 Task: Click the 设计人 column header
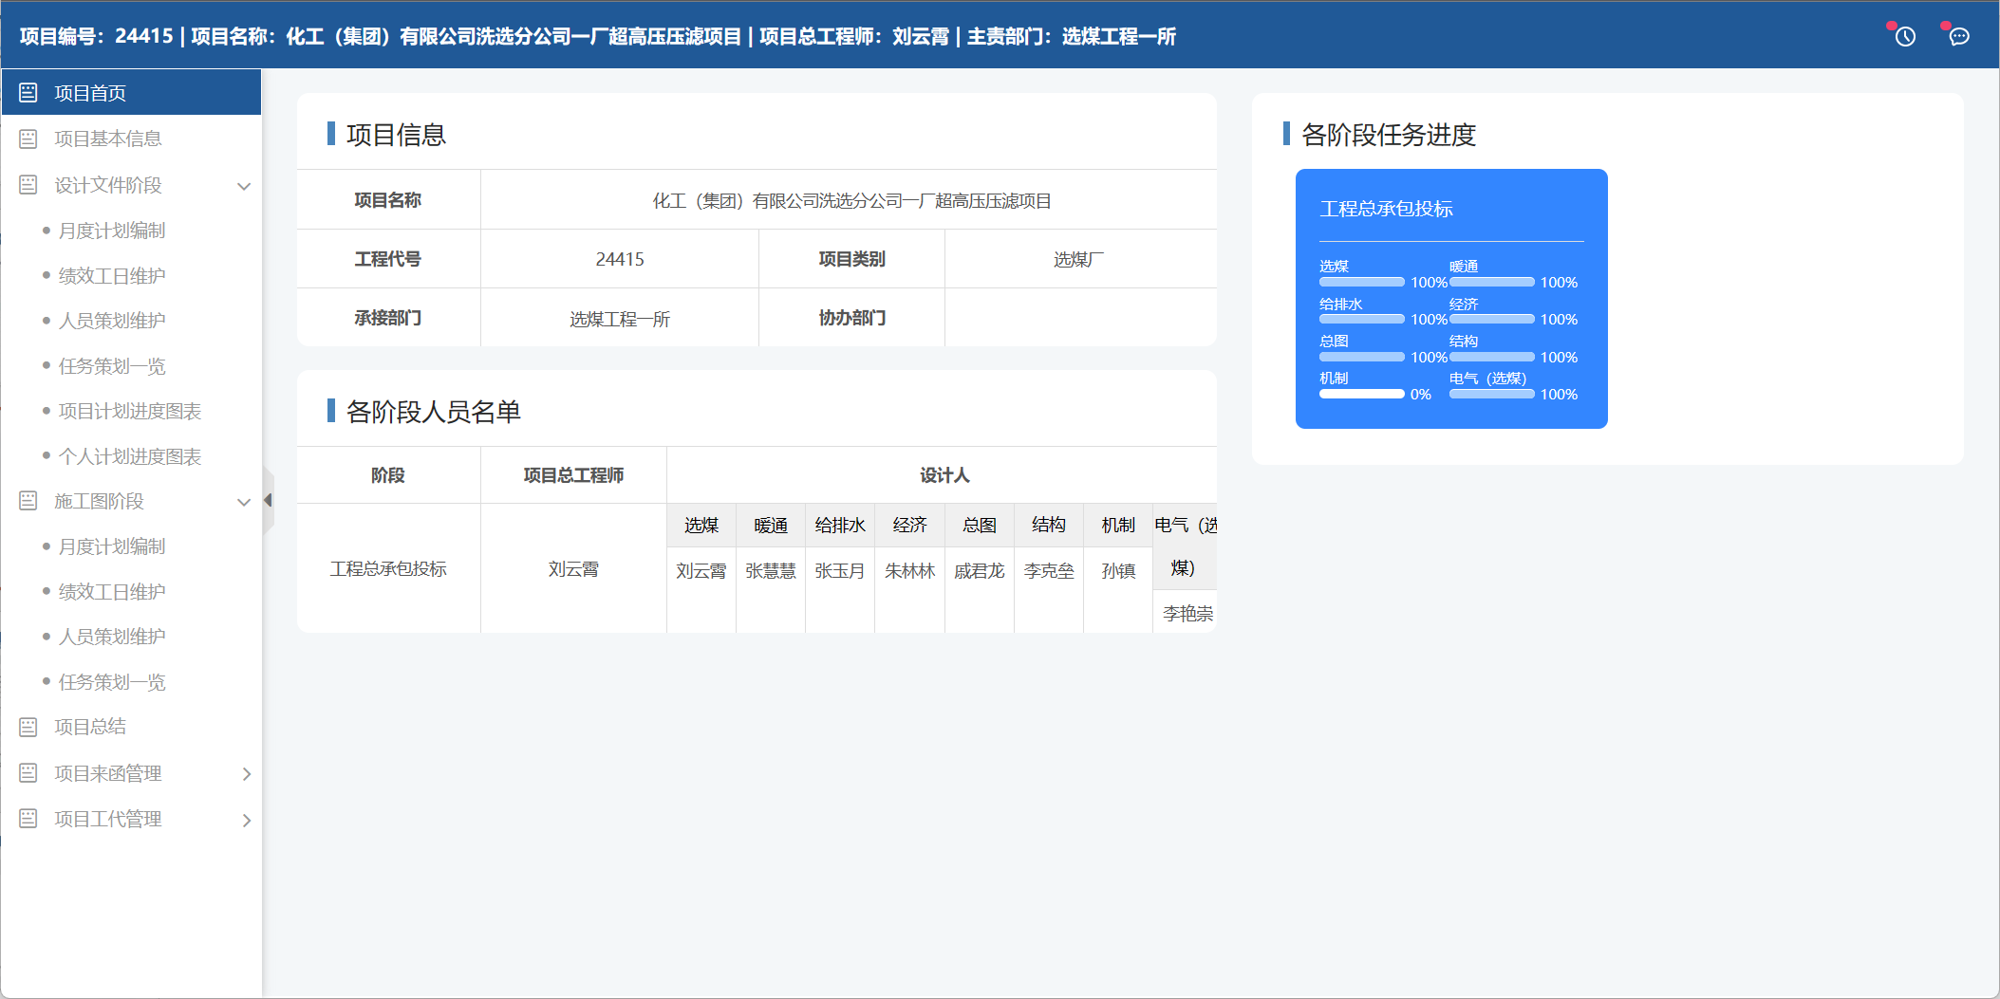tap(944, 475)
